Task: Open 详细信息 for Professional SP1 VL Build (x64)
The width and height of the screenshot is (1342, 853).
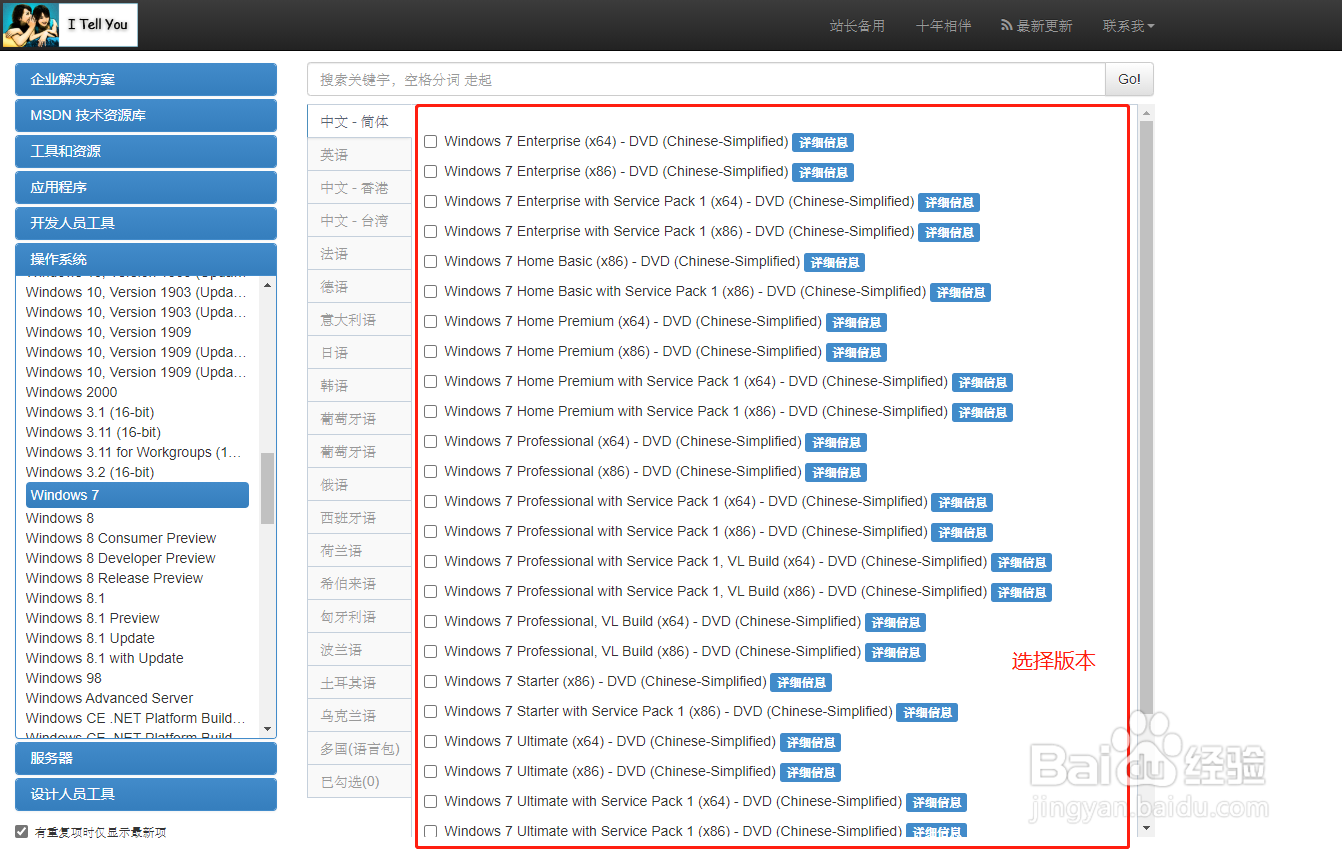Action: [x=1022, y=563]
